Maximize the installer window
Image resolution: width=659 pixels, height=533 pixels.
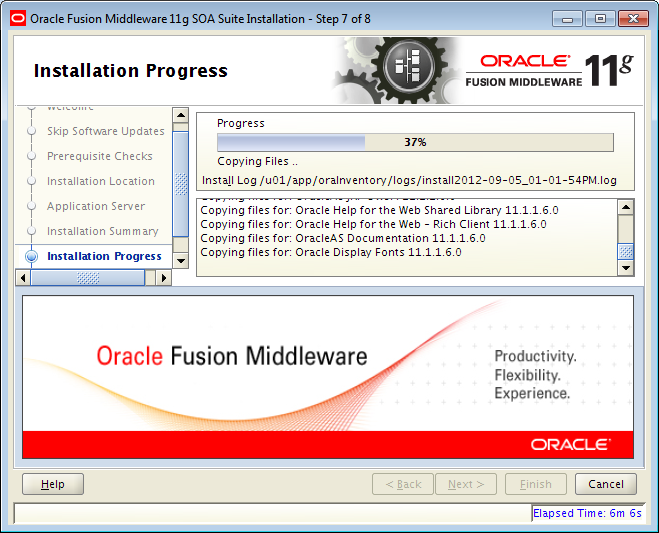(600, 19)
